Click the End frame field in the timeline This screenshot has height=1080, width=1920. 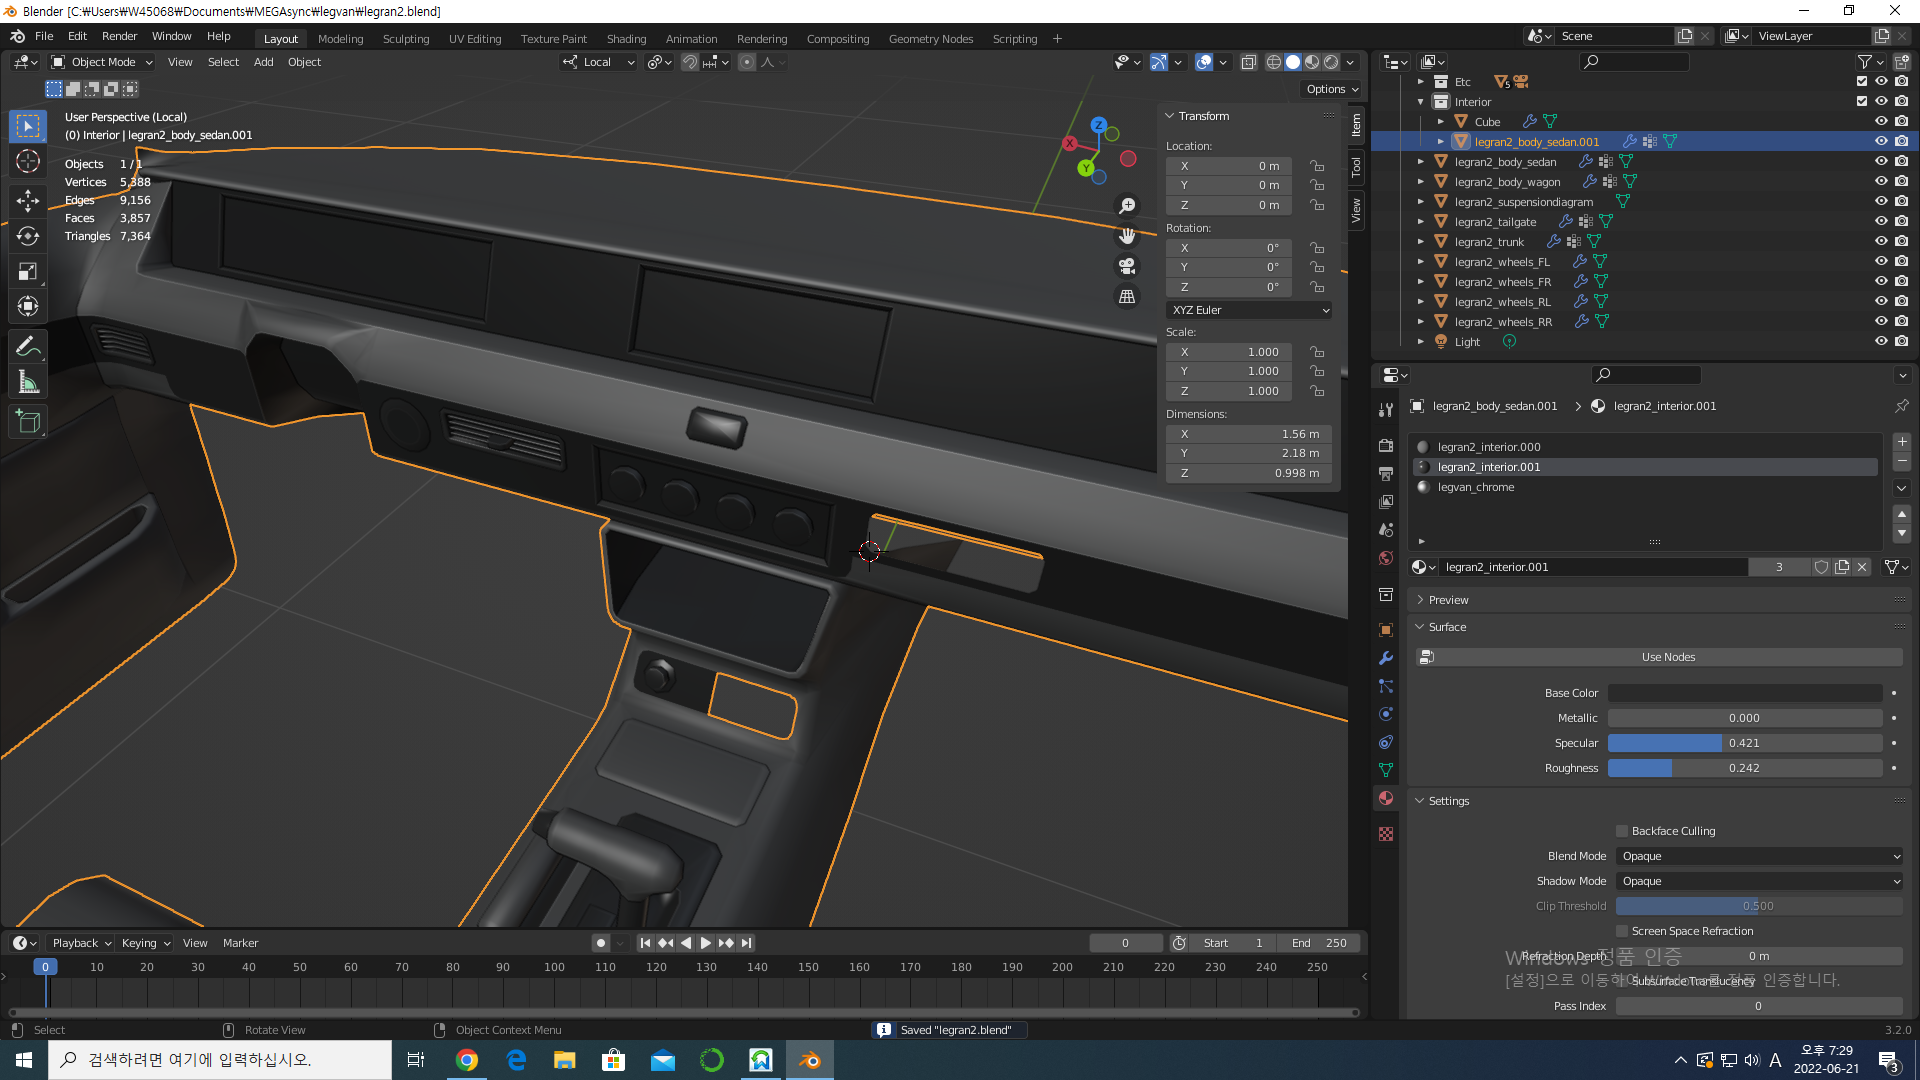point(1318,943)
